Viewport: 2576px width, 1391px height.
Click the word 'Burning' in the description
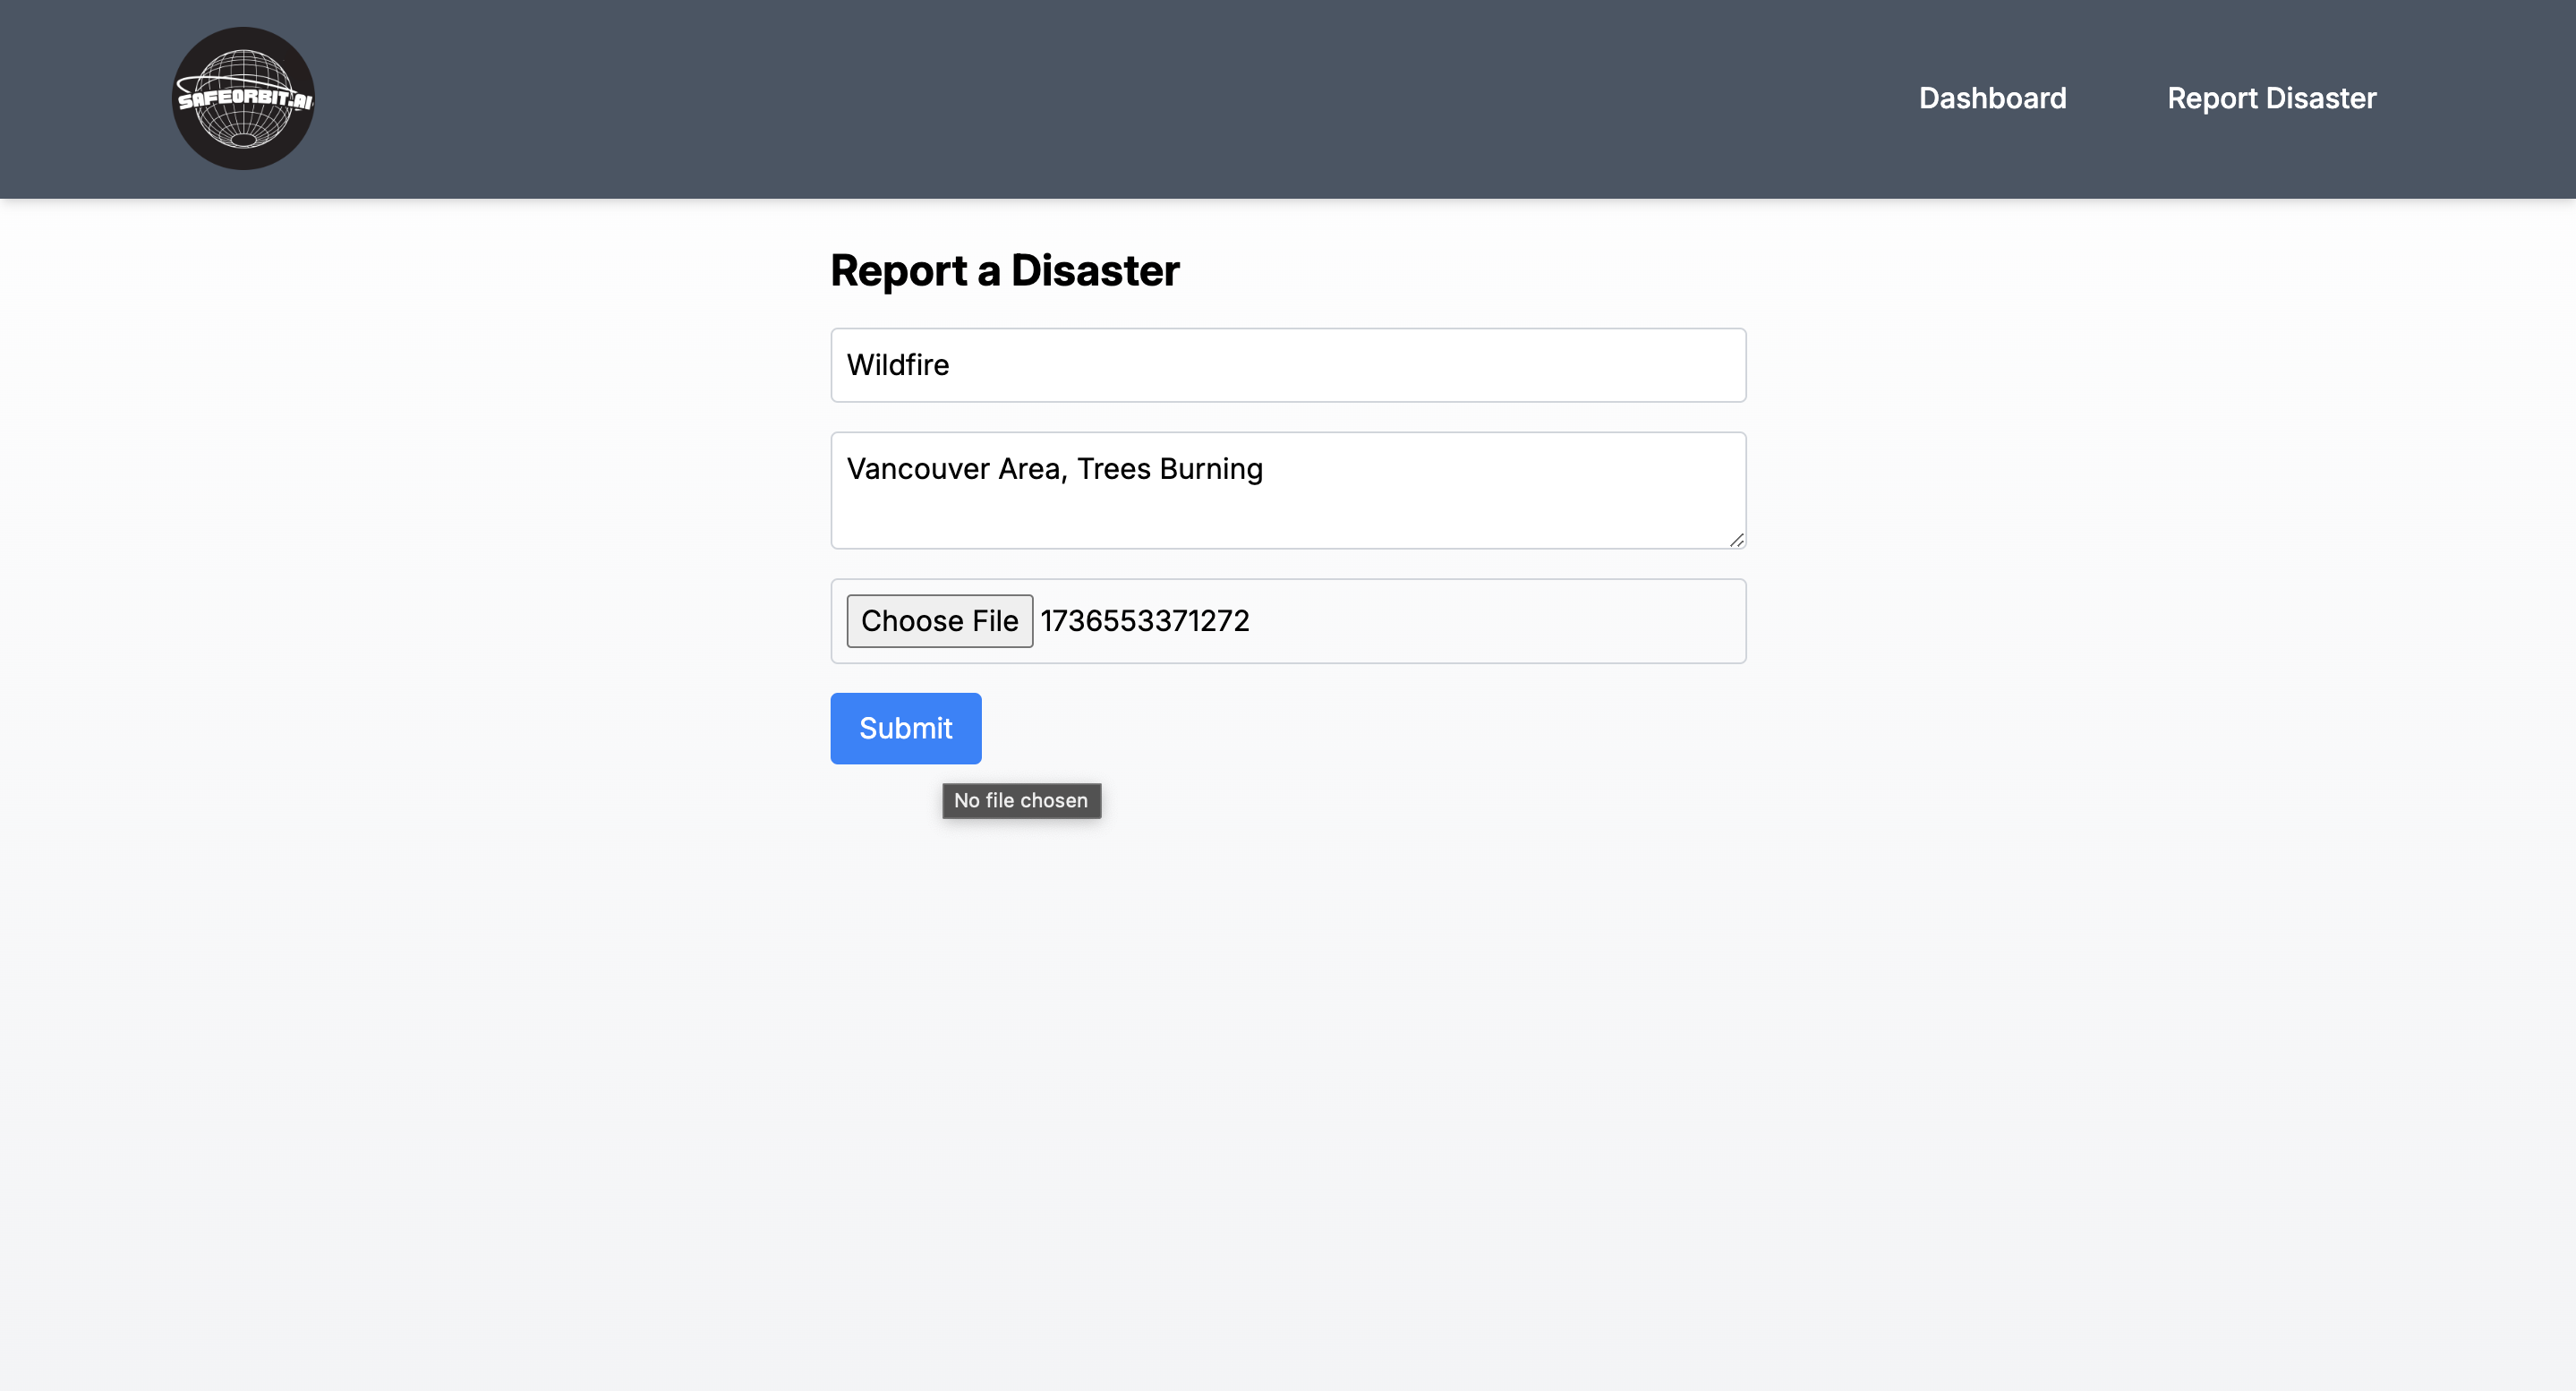[x=1211, y=469]
